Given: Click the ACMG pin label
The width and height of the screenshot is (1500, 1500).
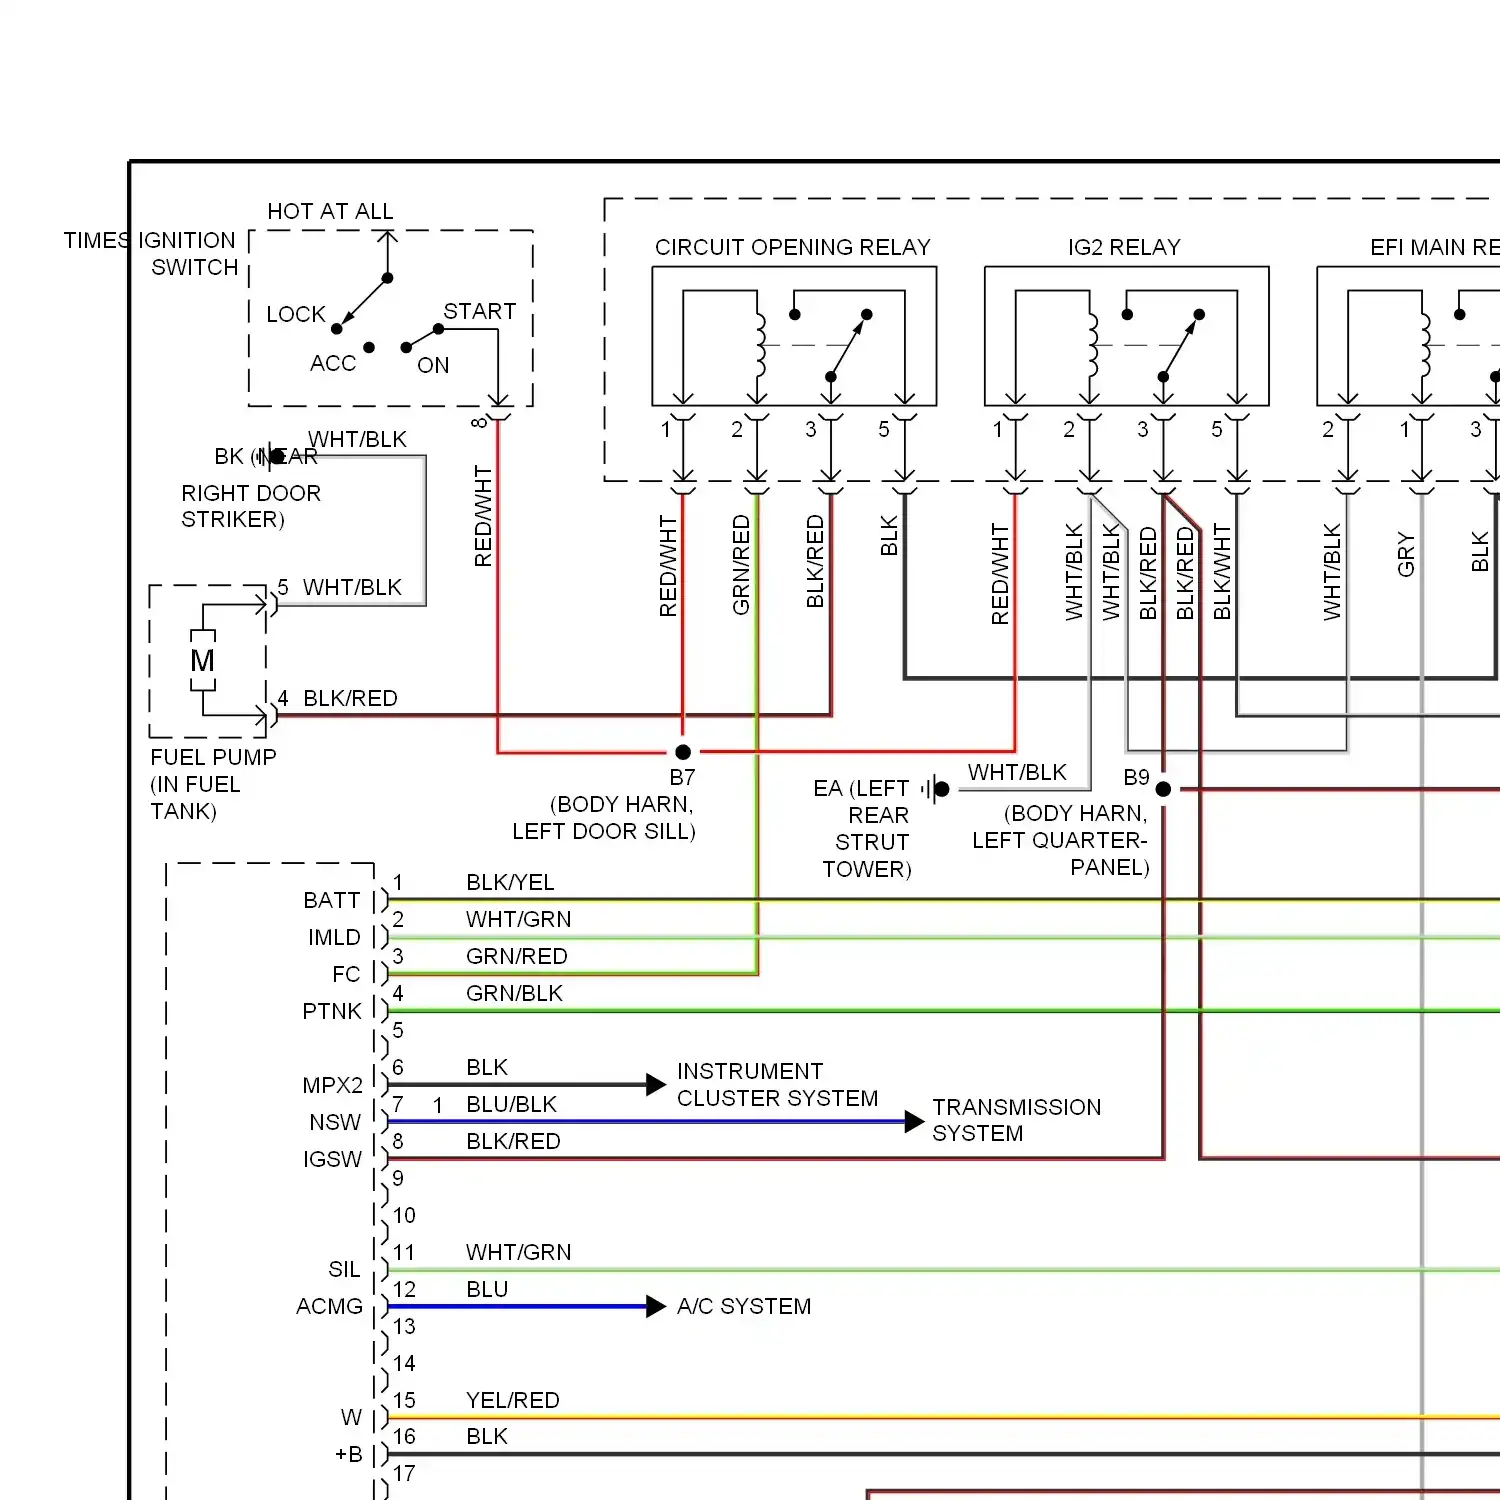Looking at the screenshot, I should [329, 1306].
